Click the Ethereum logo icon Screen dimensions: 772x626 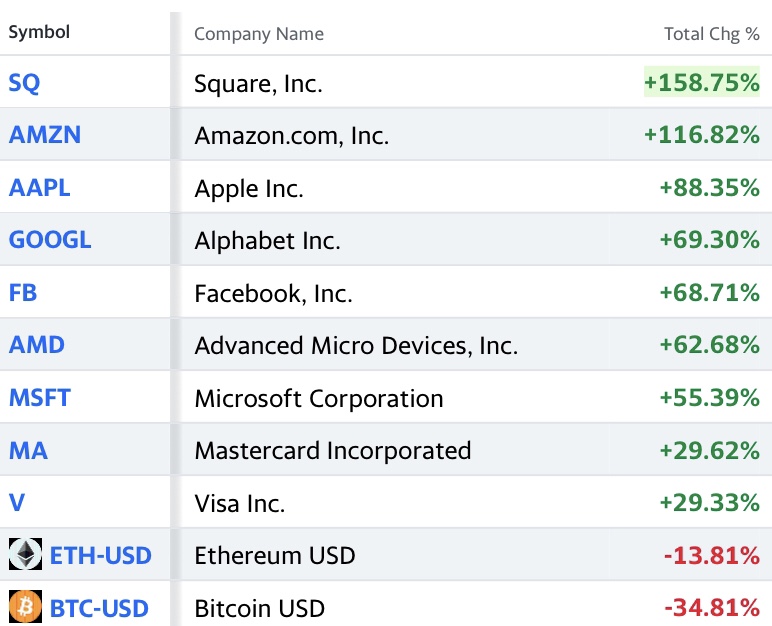25,555
